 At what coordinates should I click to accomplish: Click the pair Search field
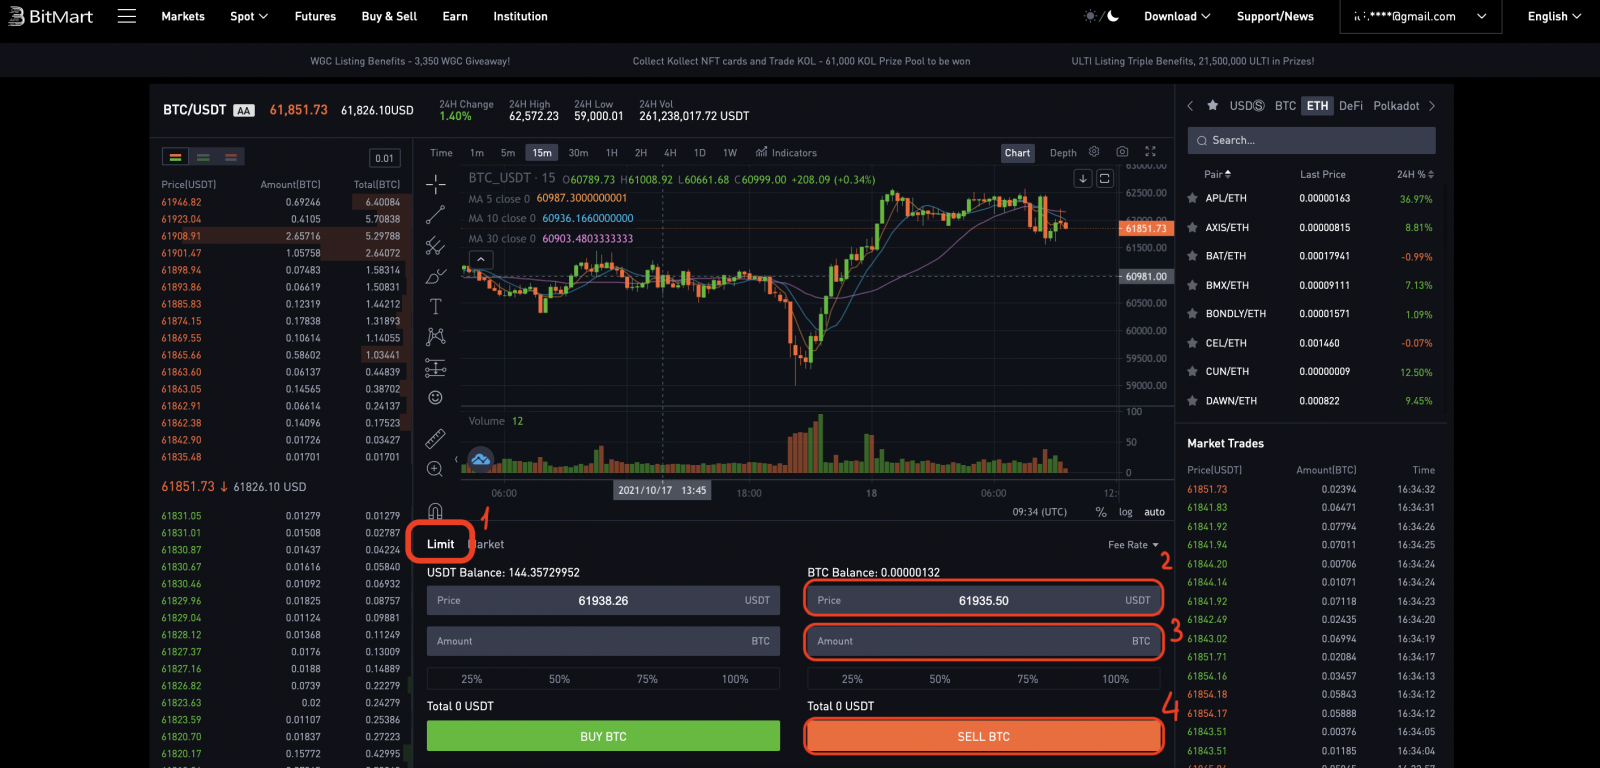point(1311,141)
